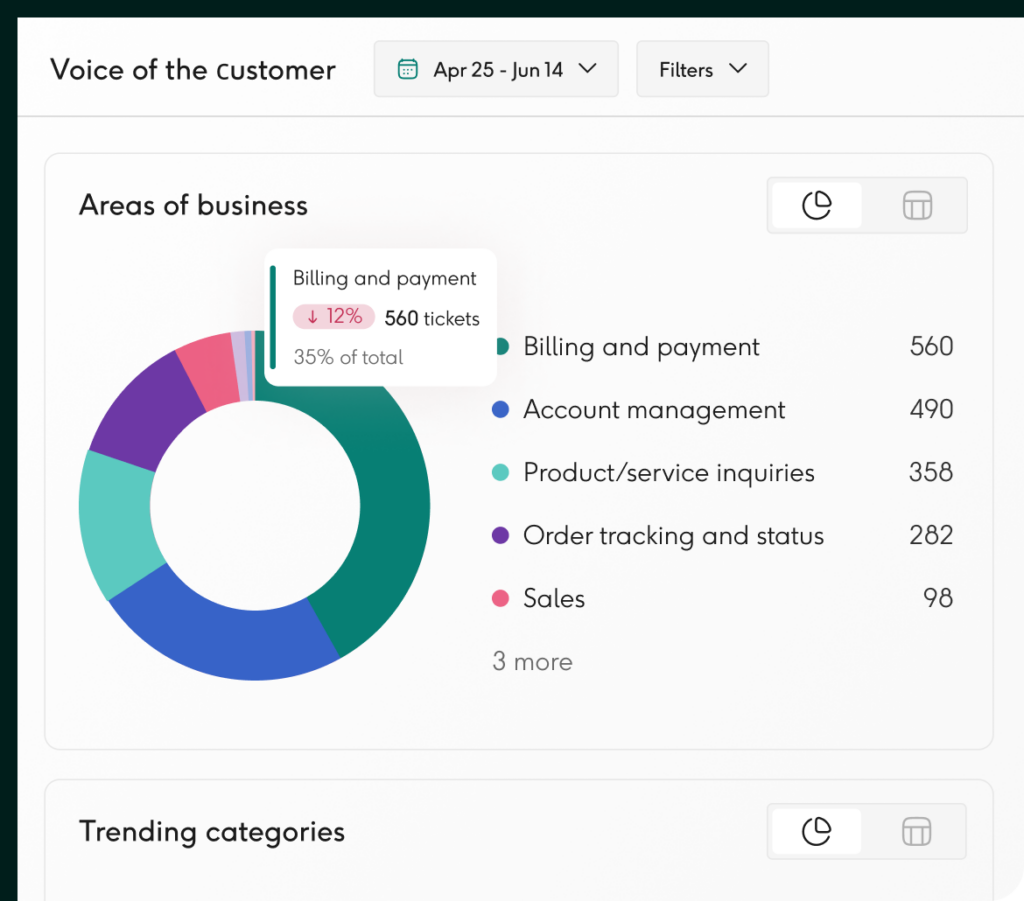Image resolution: width=1024 pixels, height=901 pixels.
Task: Open the Filters dropdown
Action: coord(701,69)
